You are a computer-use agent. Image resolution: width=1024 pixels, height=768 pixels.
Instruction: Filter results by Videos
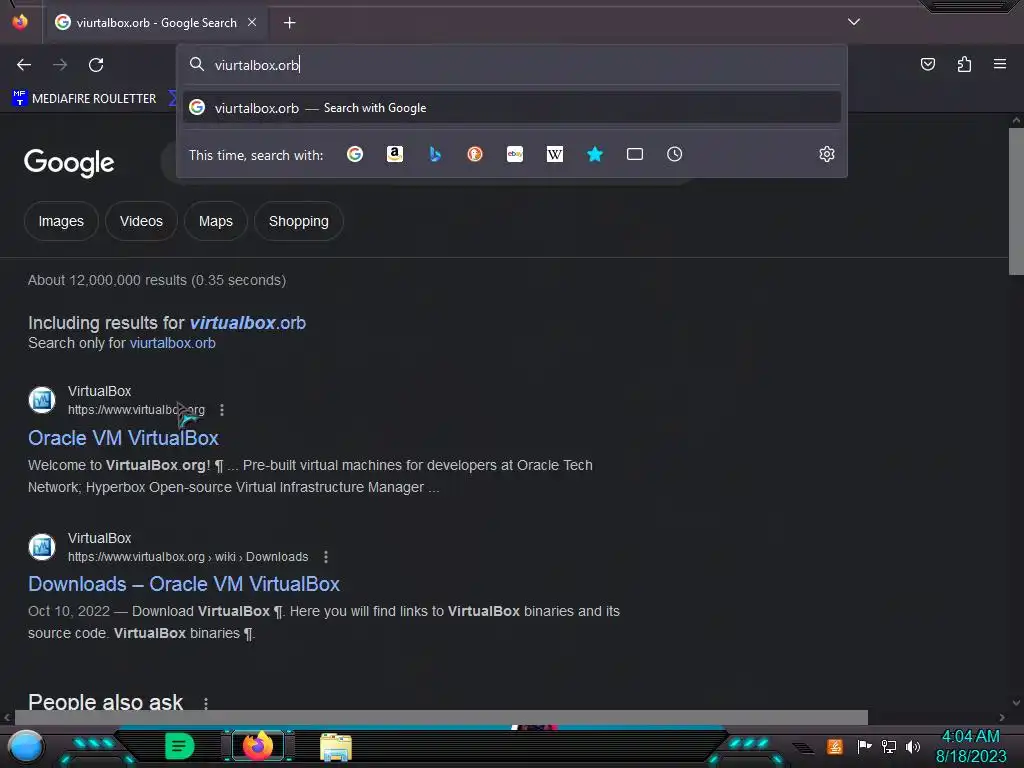141,221
